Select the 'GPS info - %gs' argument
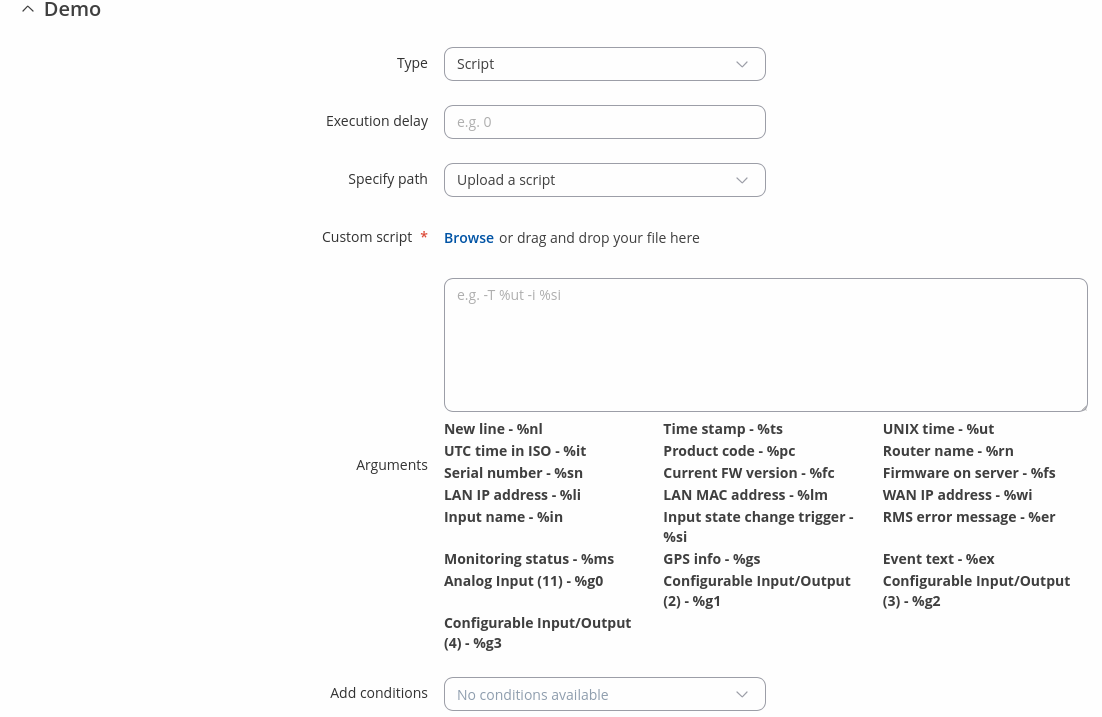 tap(711, 559)
